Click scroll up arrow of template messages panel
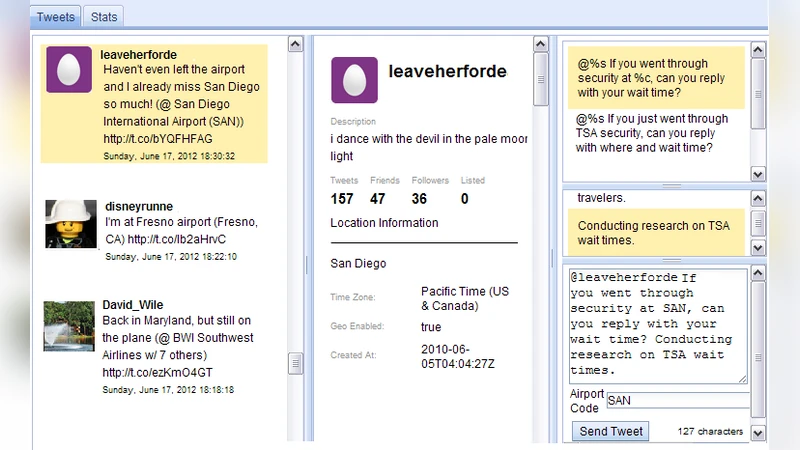800x450 pixels. (757, 47)
